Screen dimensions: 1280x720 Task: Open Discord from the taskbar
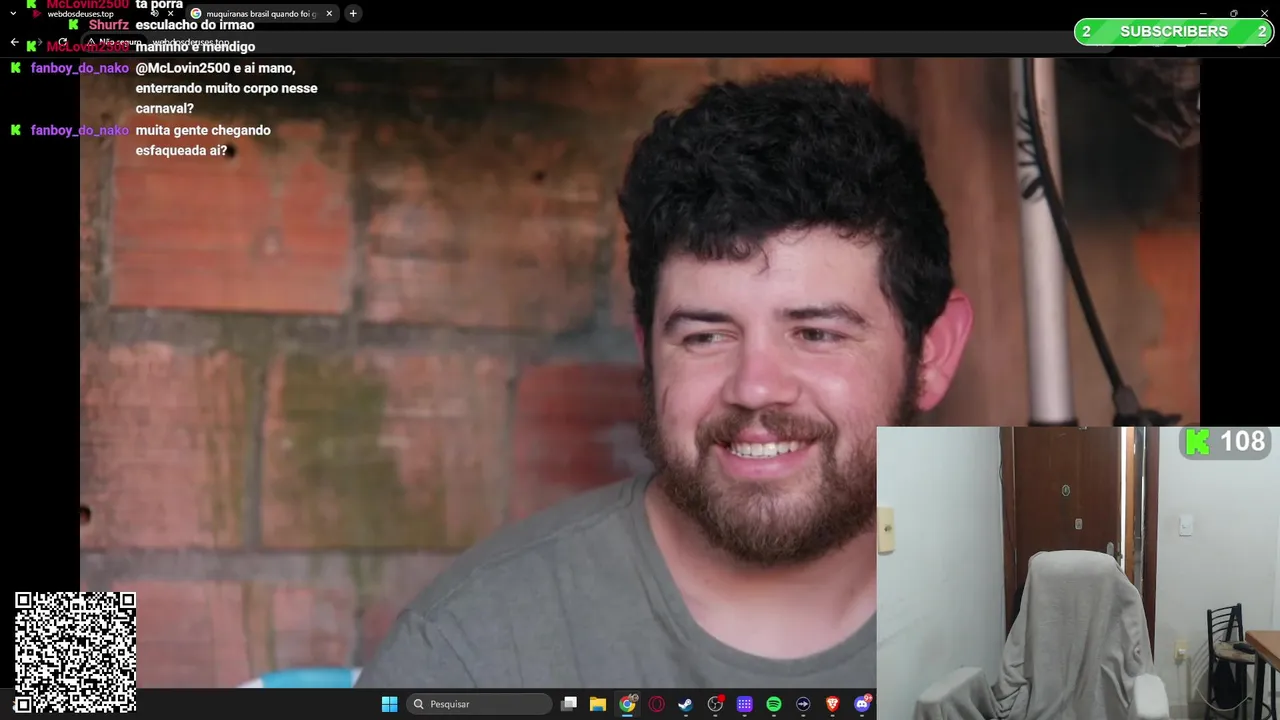coord(862,704)
